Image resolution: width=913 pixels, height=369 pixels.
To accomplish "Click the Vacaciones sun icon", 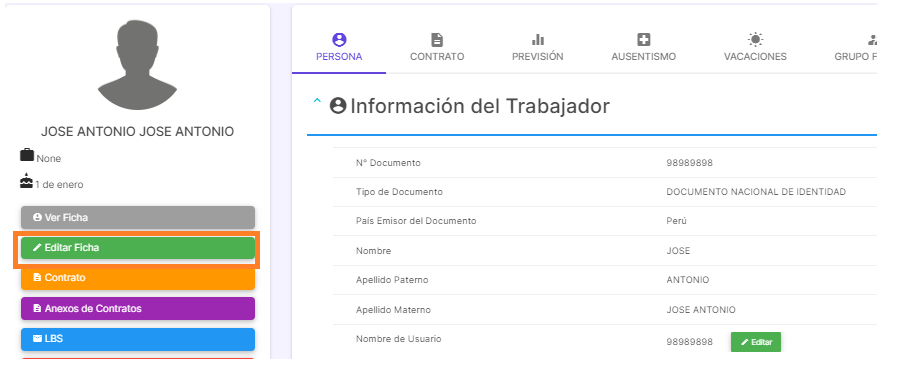I will click(x=755, y=40).
